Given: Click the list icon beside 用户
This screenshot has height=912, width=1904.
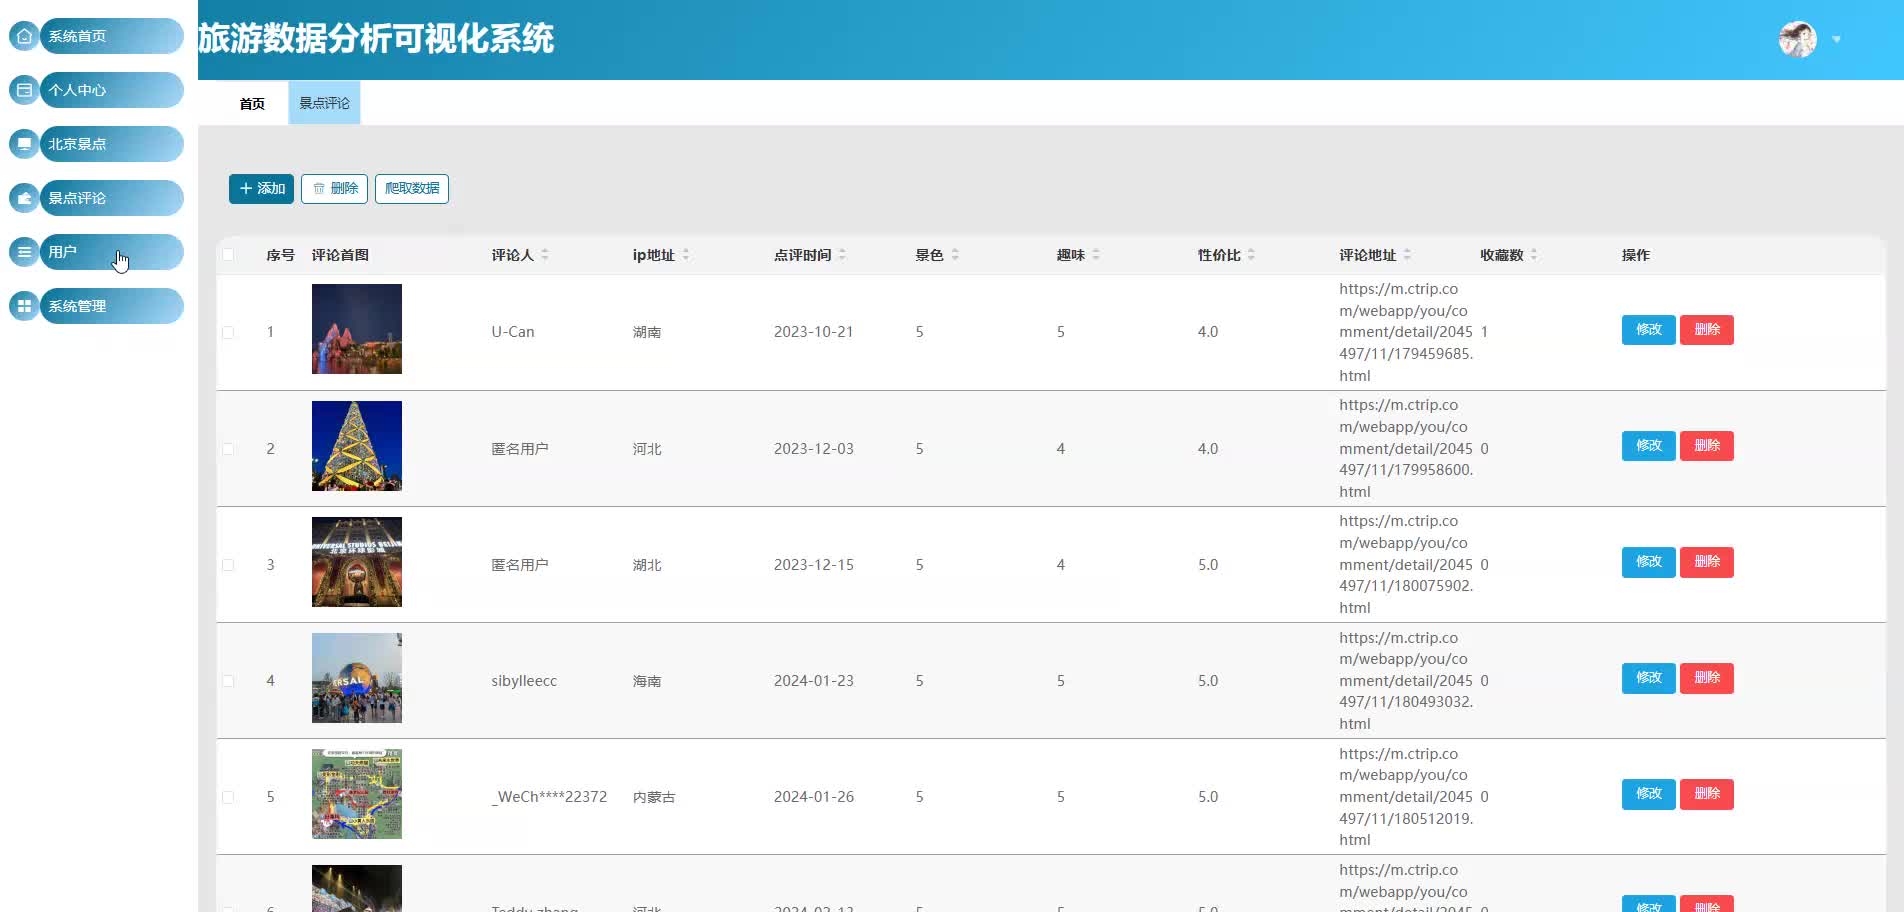Looking at the screenshot, I should (x=24, y=252).
